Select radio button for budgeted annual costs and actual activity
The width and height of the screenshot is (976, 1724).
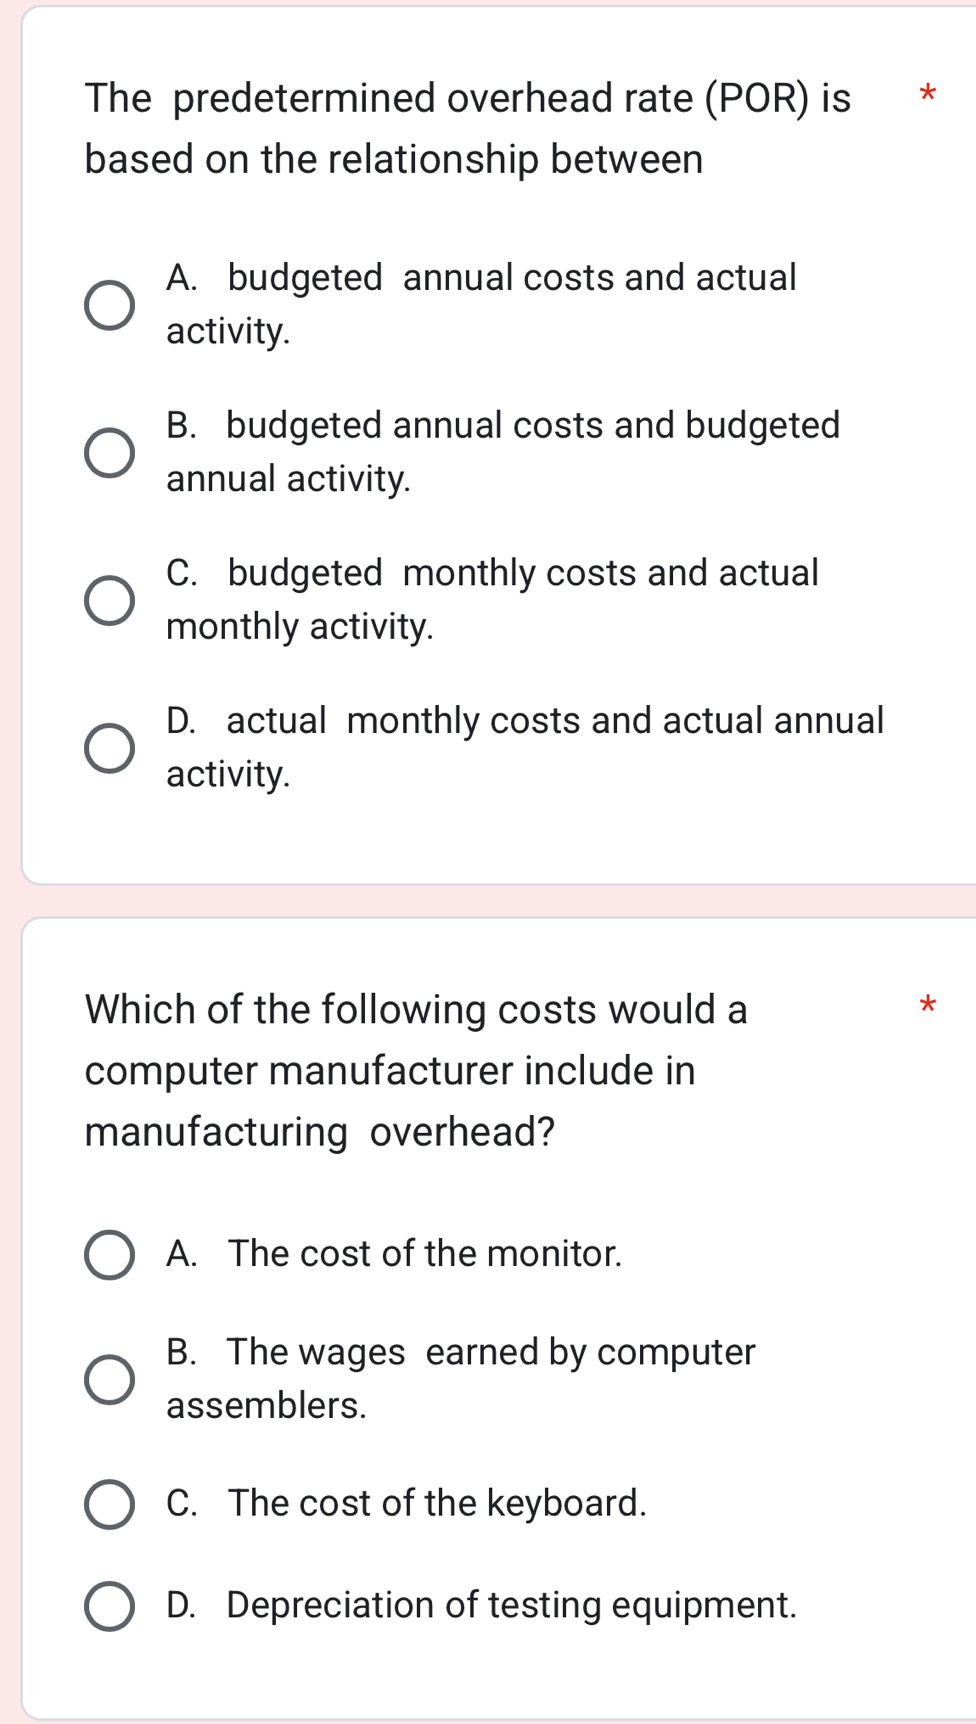[x=109, y=305]
